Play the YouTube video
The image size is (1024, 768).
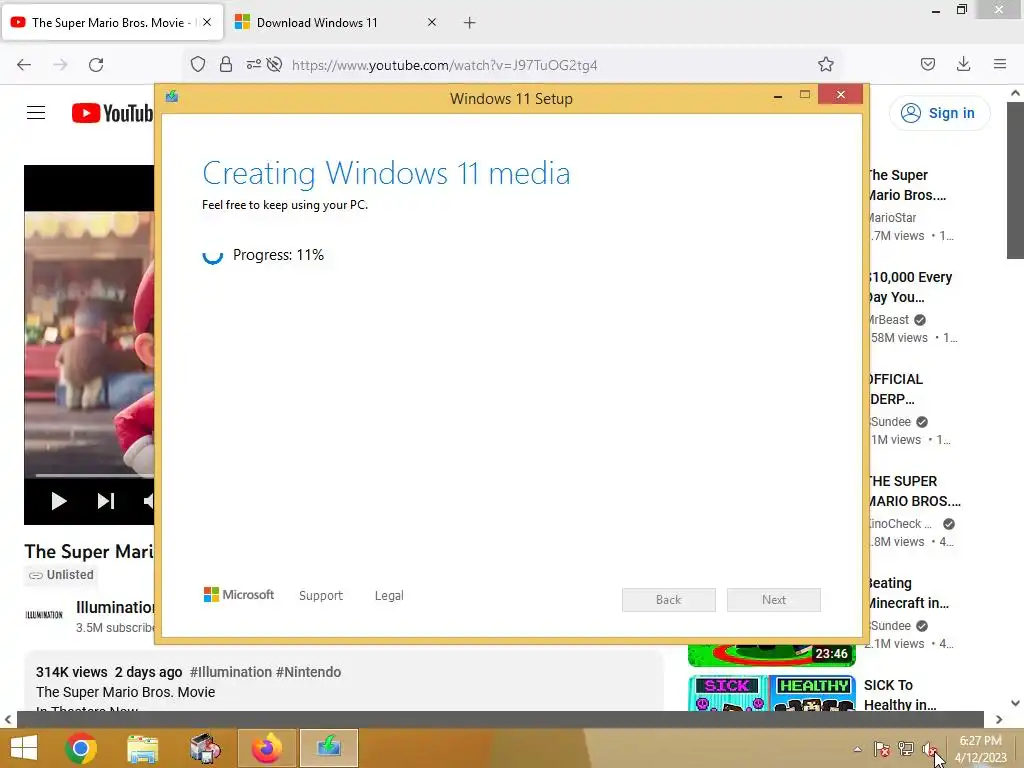[x=59, y=501]
